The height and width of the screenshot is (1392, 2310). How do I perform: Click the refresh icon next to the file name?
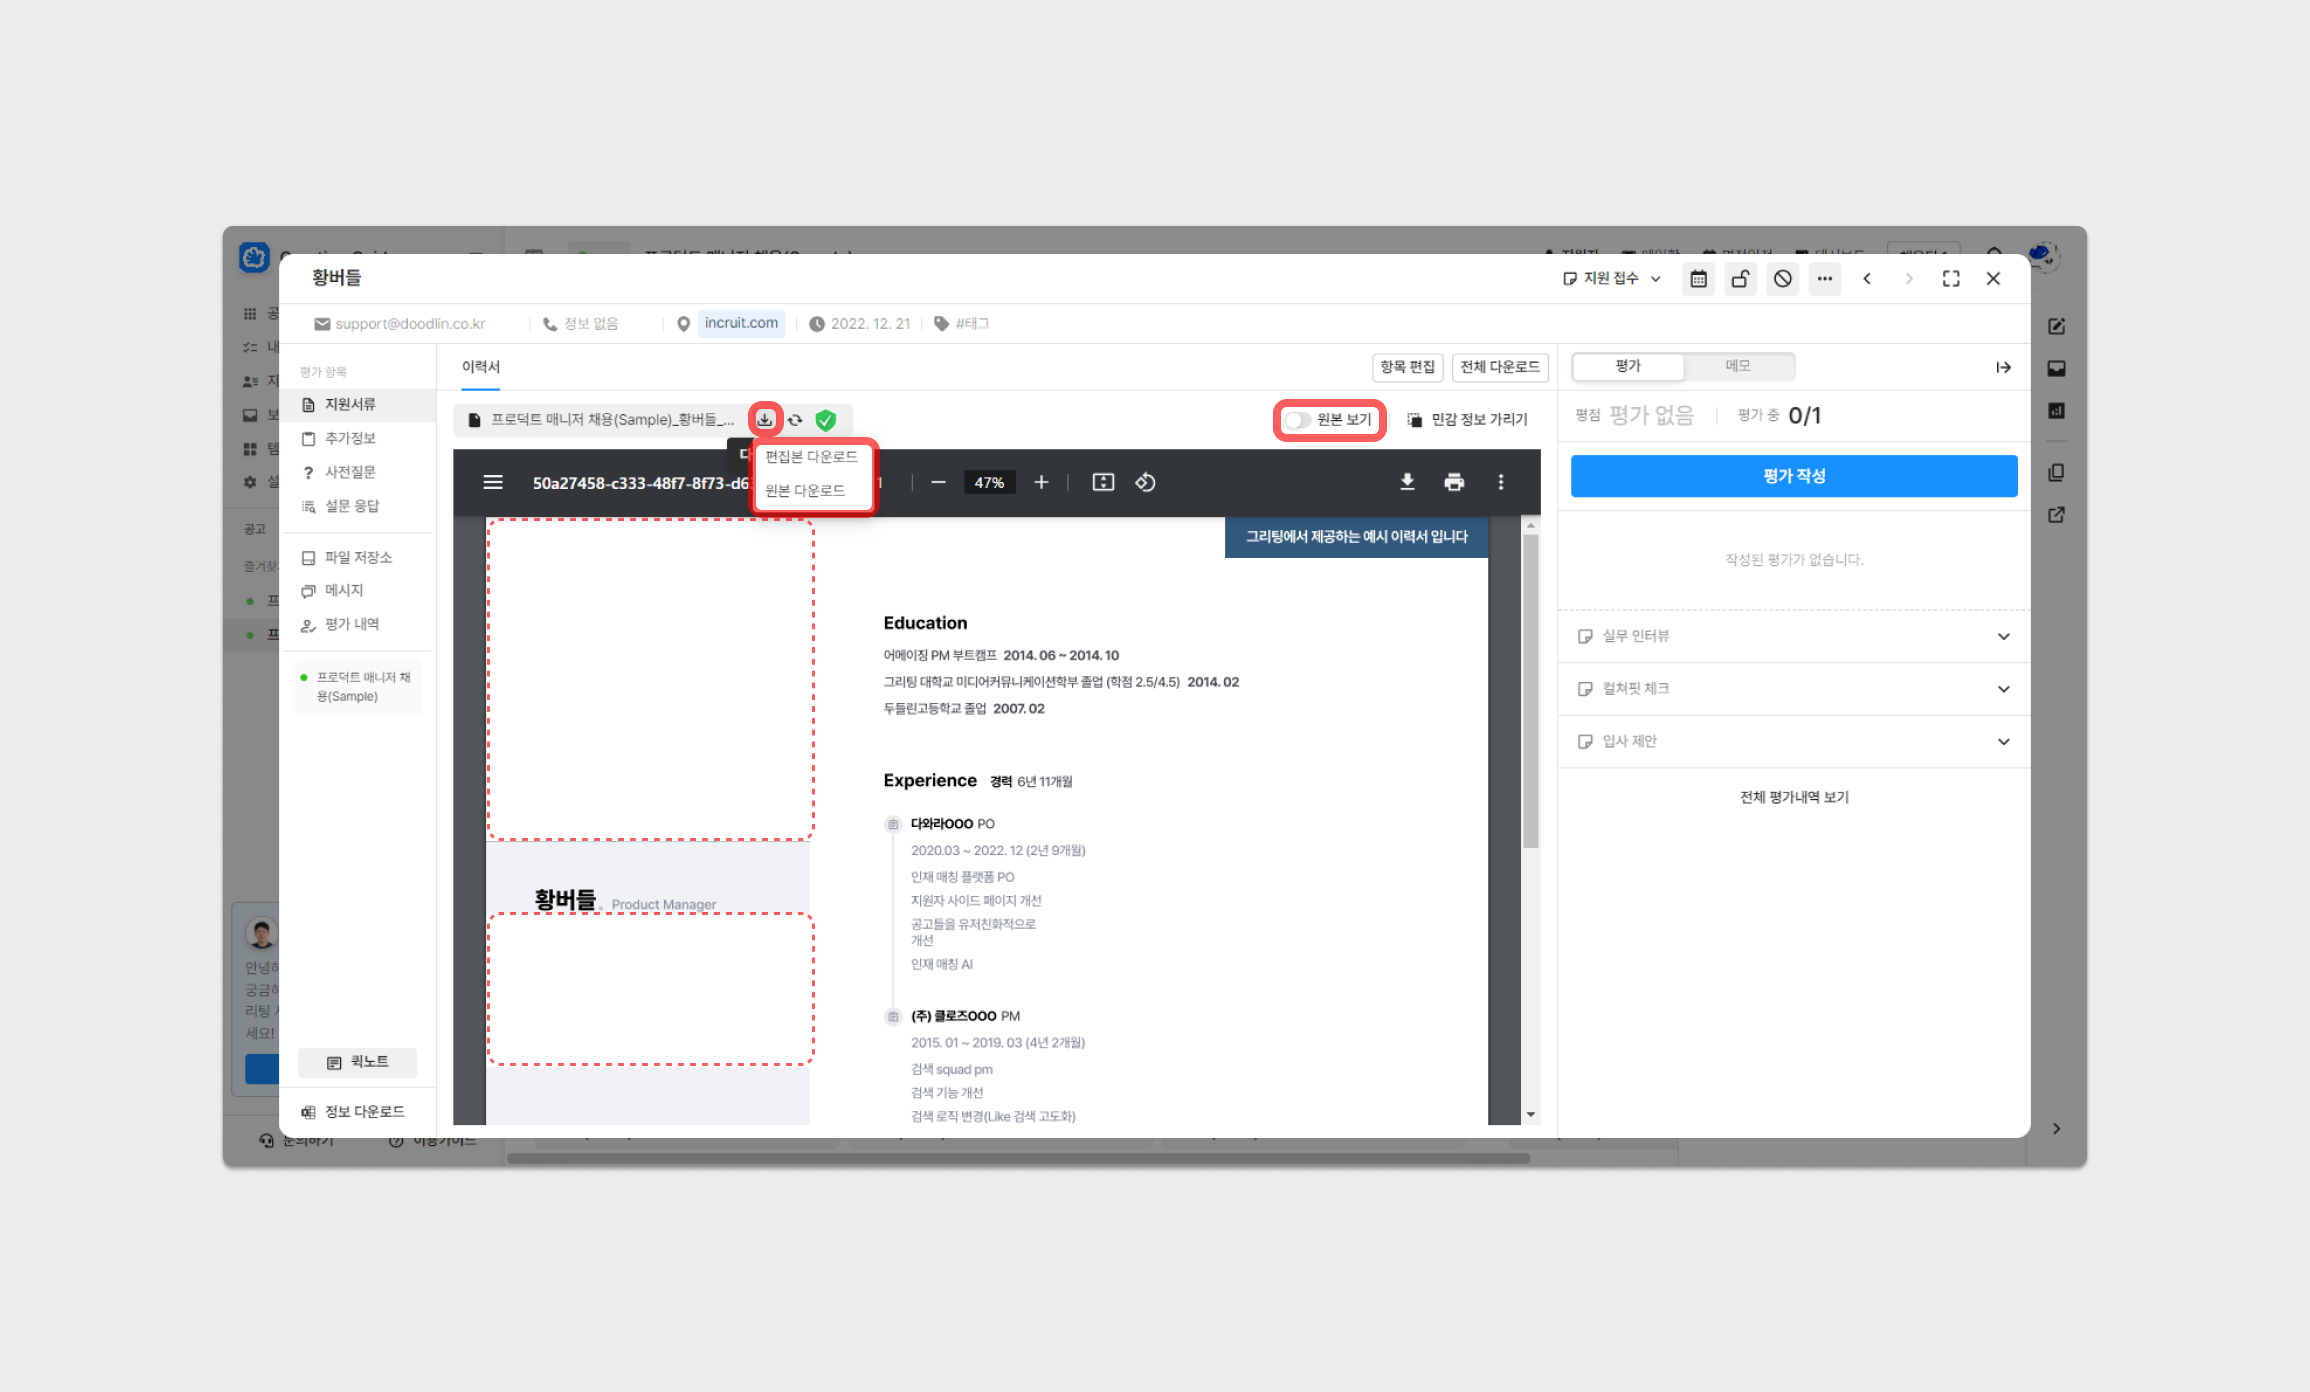(795, 420)
